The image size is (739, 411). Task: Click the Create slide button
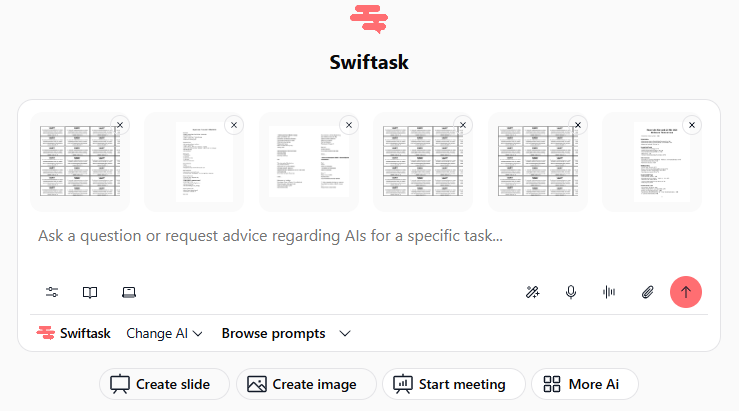coord(164,384)
